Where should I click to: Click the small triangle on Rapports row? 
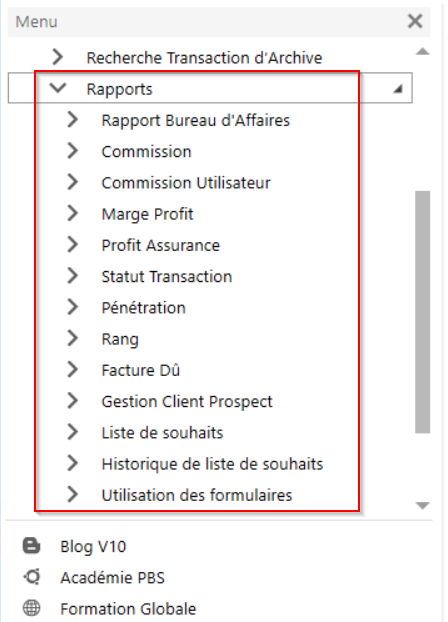point(398,89)
